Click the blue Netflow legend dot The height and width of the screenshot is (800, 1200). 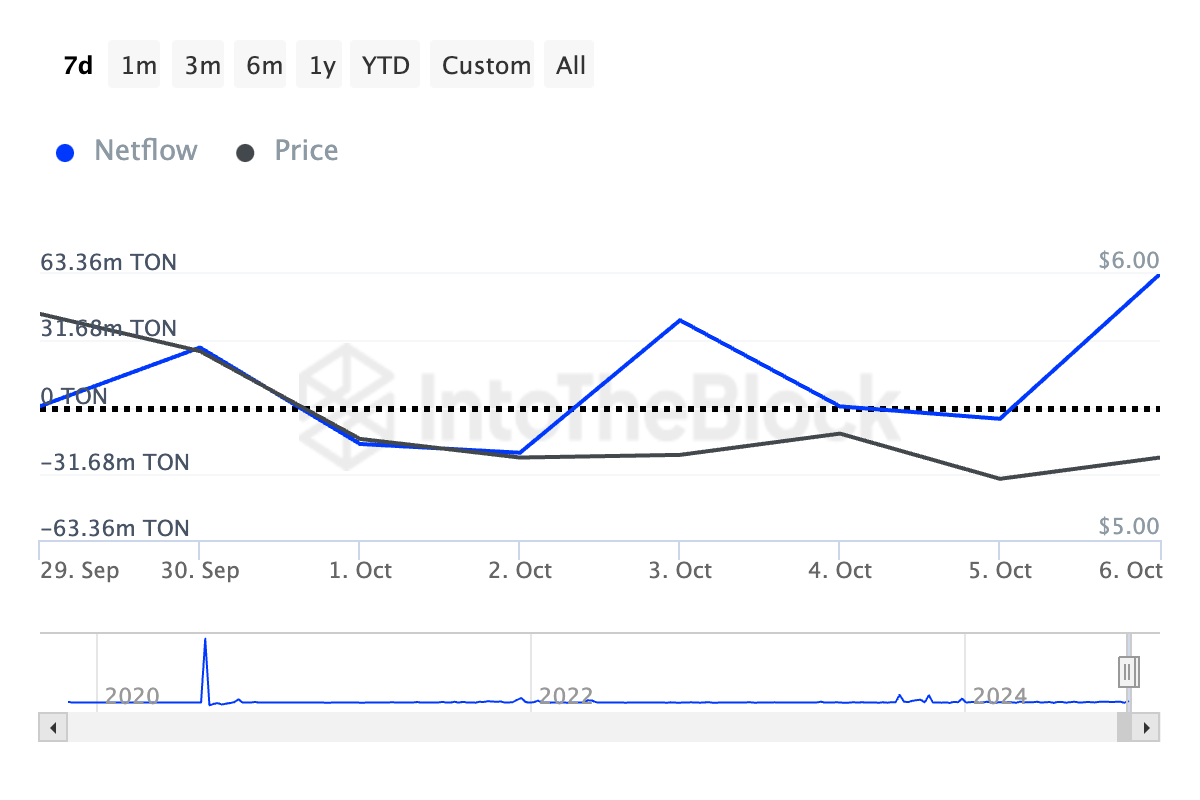(67, 153)
